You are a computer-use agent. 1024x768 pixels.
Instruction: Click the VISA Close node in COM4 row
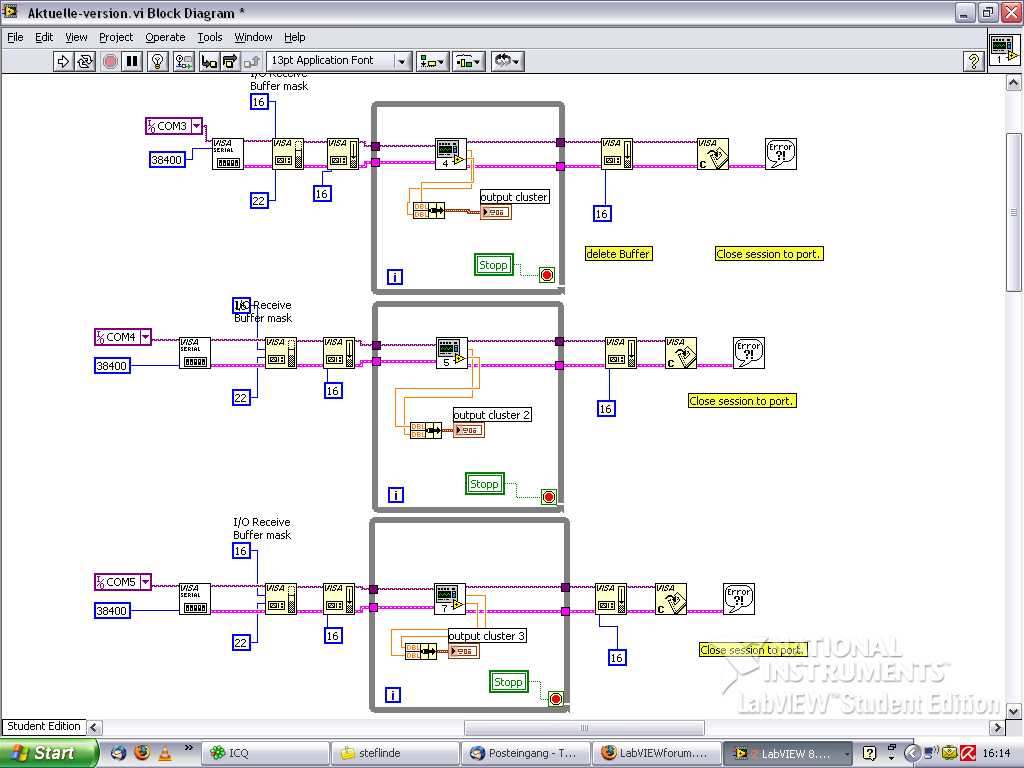(x=680, y=353)
